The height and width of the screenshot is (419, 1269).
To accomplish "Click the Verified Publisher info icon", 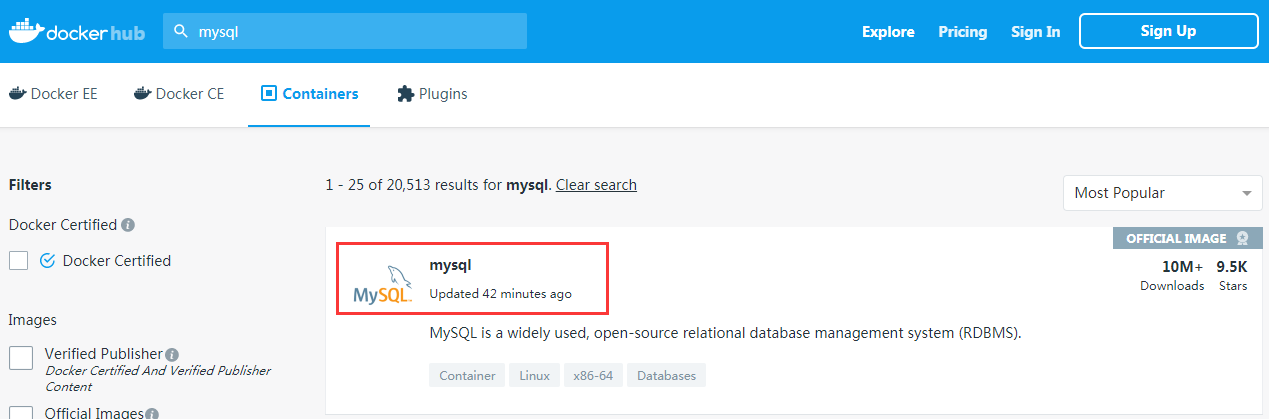I will click(x=172, y=354).
